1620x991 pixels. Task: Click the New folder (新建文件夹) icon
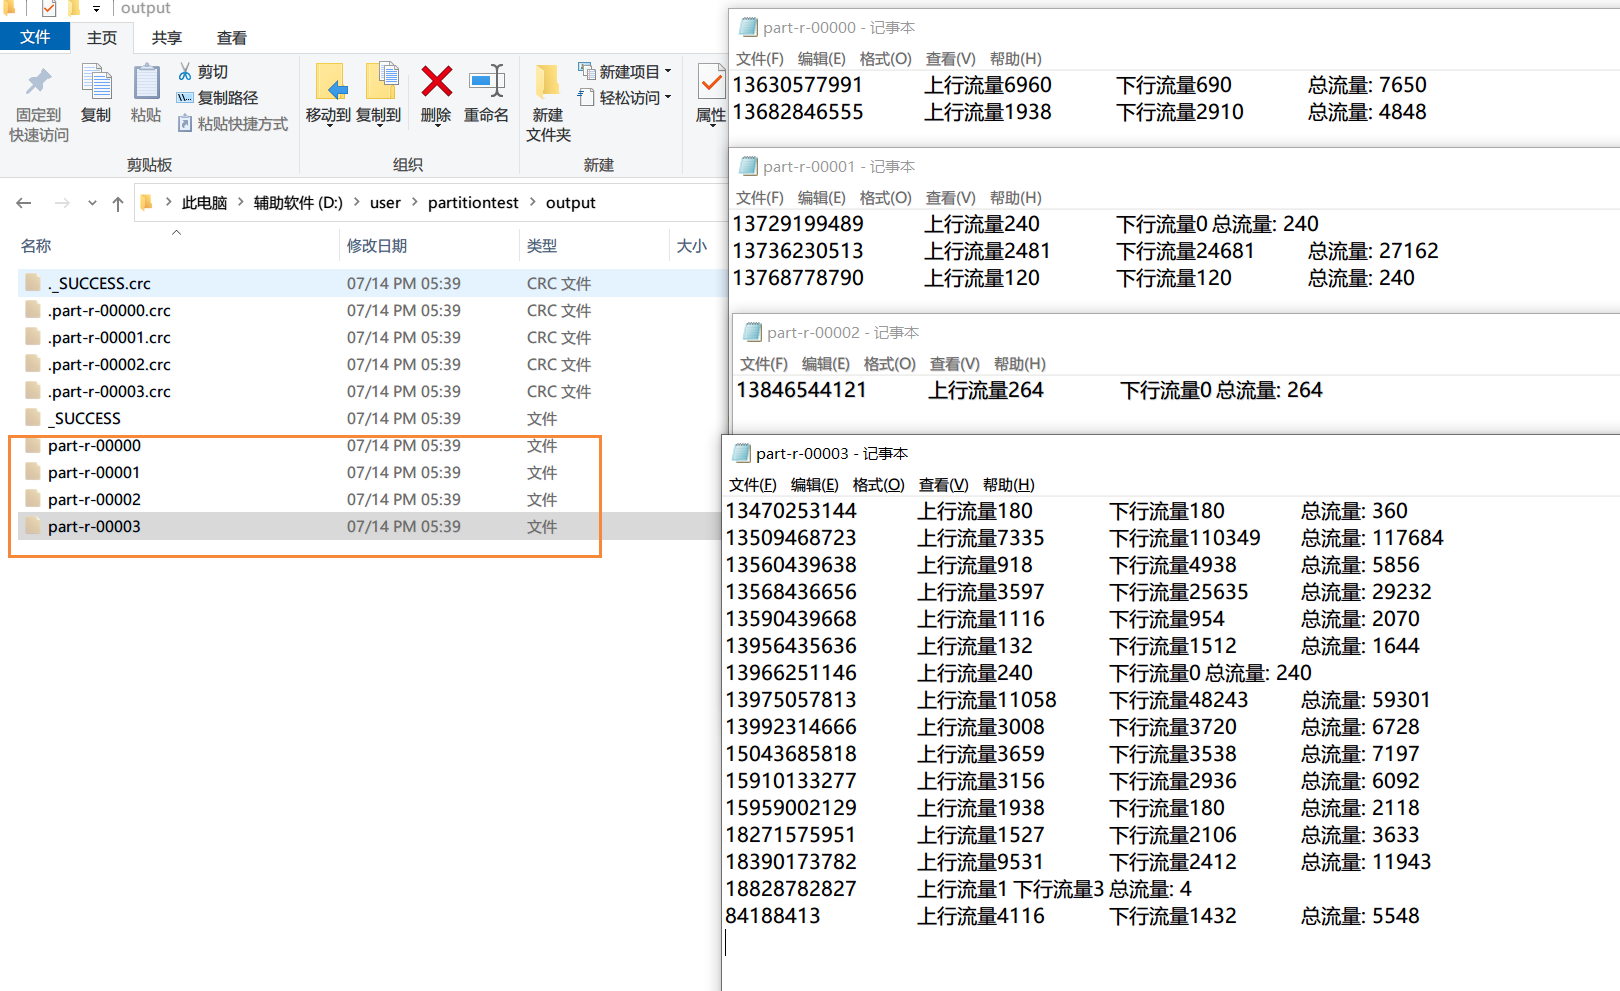pyautogui.click(x=547, y=81)
